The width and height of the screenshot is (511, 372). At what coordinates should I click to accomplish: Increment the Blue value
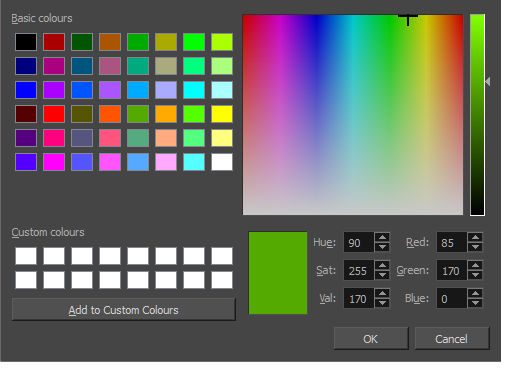tap(475, 294)
